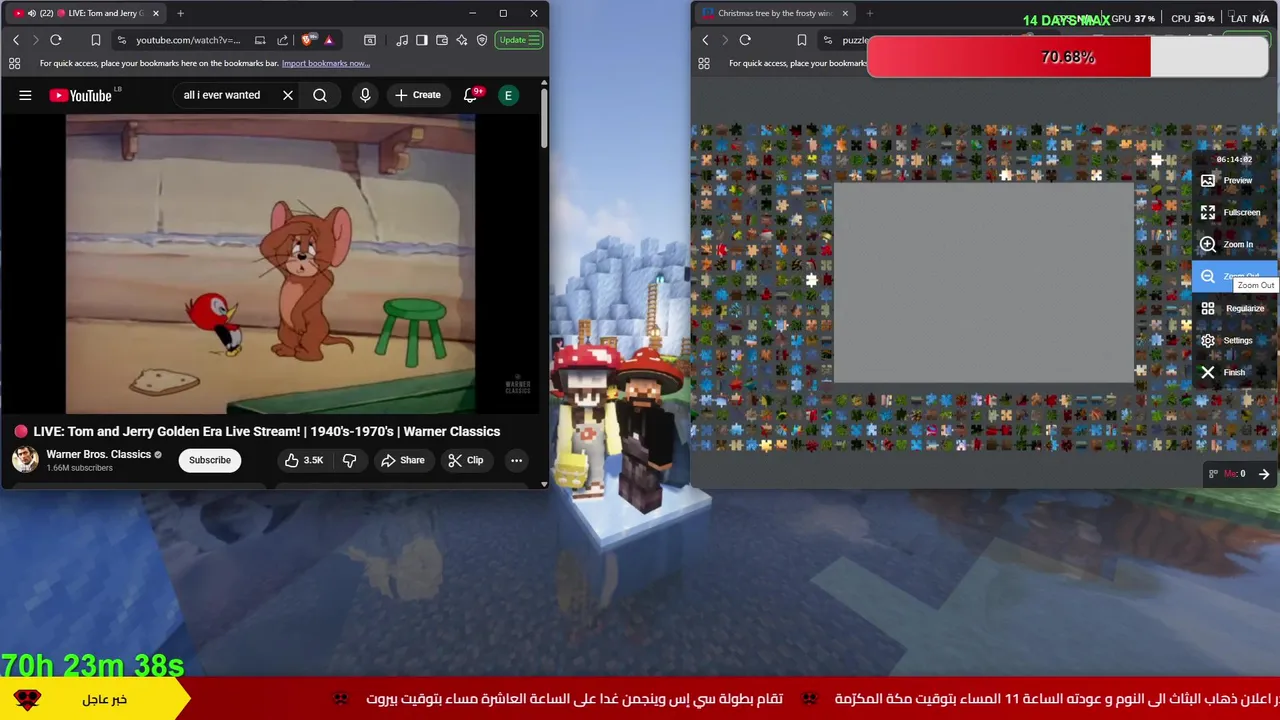This screenshot has height=720, width=1280.
Task: Go back in the puzzle browser window
Action: 705,40
